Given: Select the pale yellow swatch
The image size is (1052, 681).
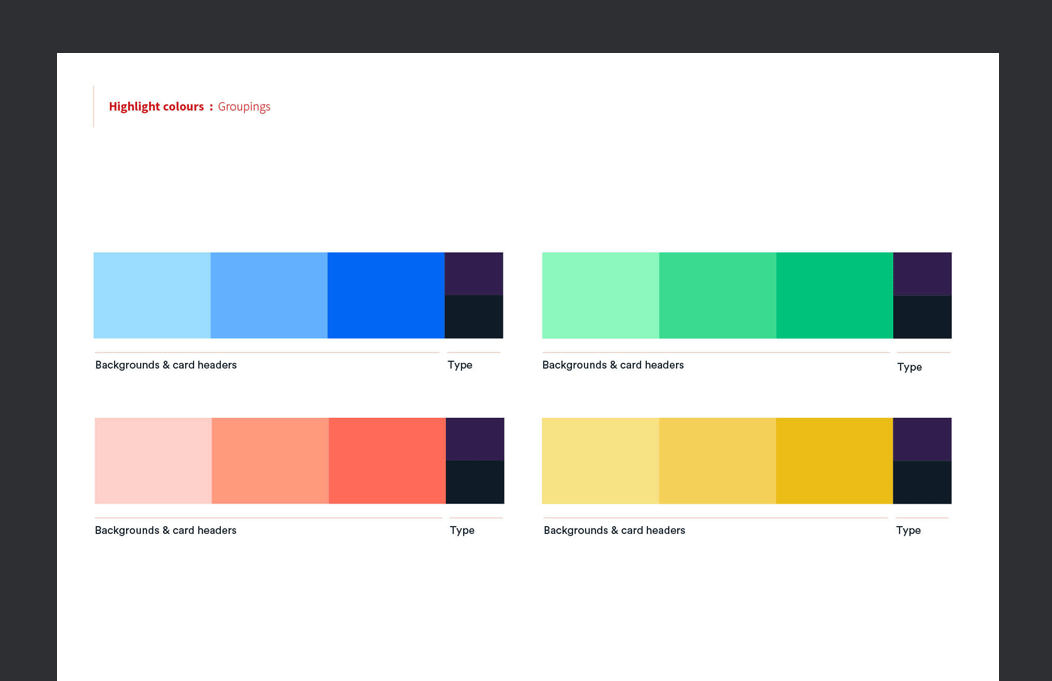Looking at the screenshot, I should [600, 460].
